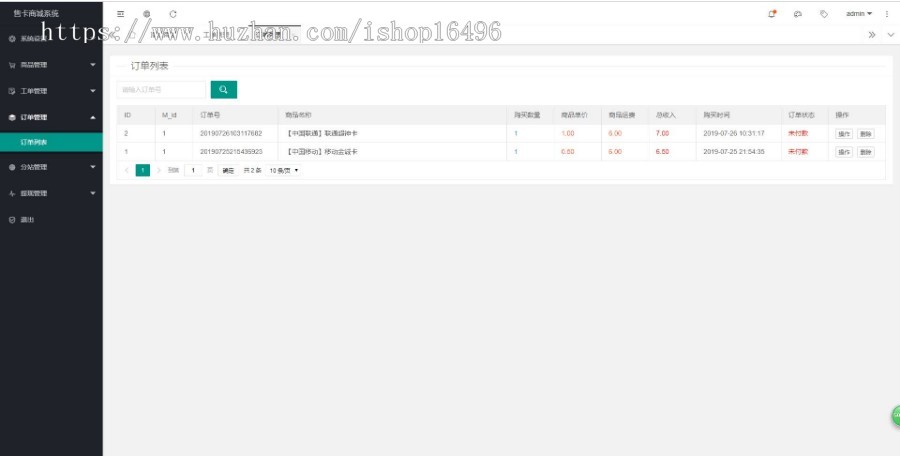Click the circle icon beside 分站管理
The width and height of the screenshot is (900, 456).
point(12,167)
